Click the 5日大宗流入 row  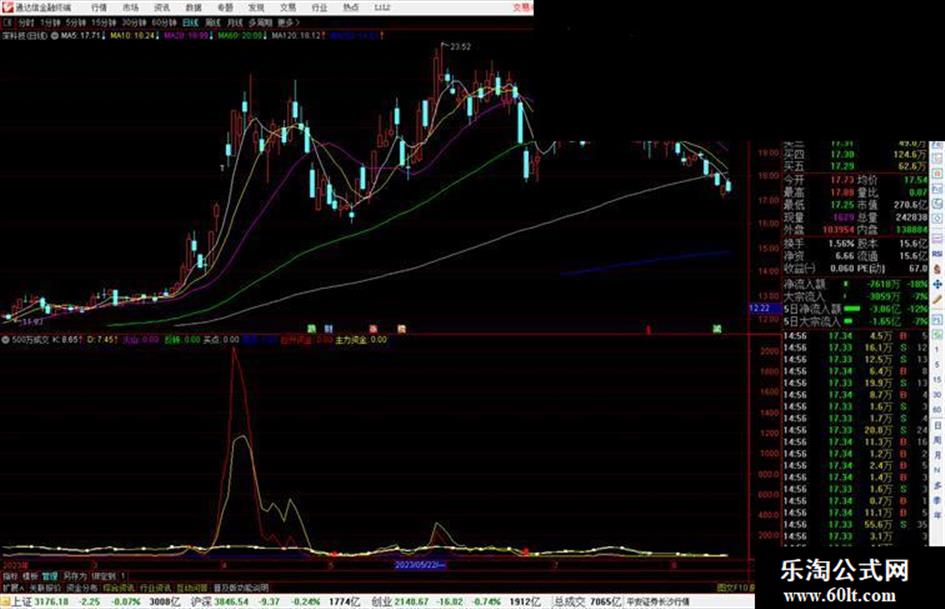click(855, 321)
